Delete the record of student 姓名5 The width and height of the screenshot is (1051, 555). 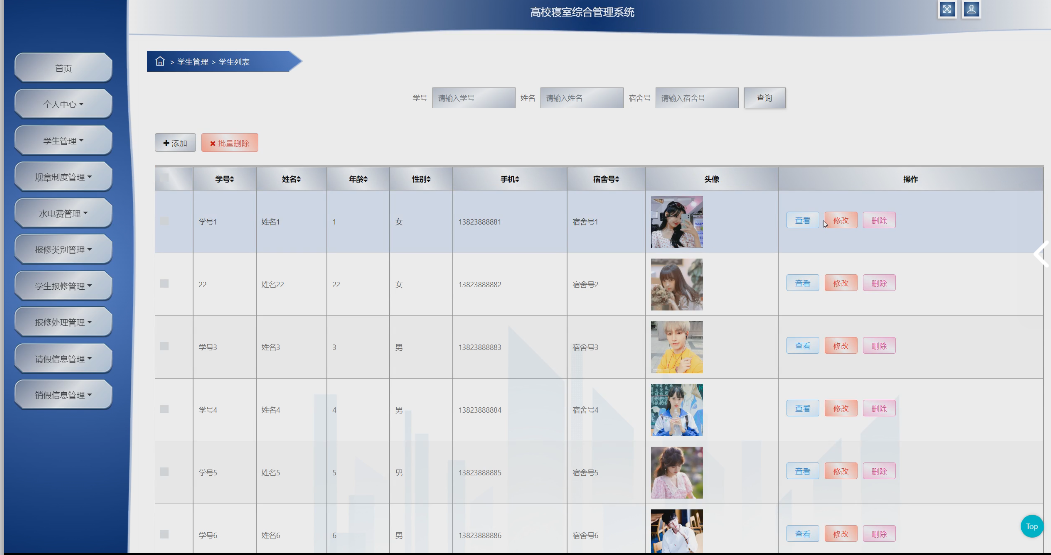click(x=879, y=471)
